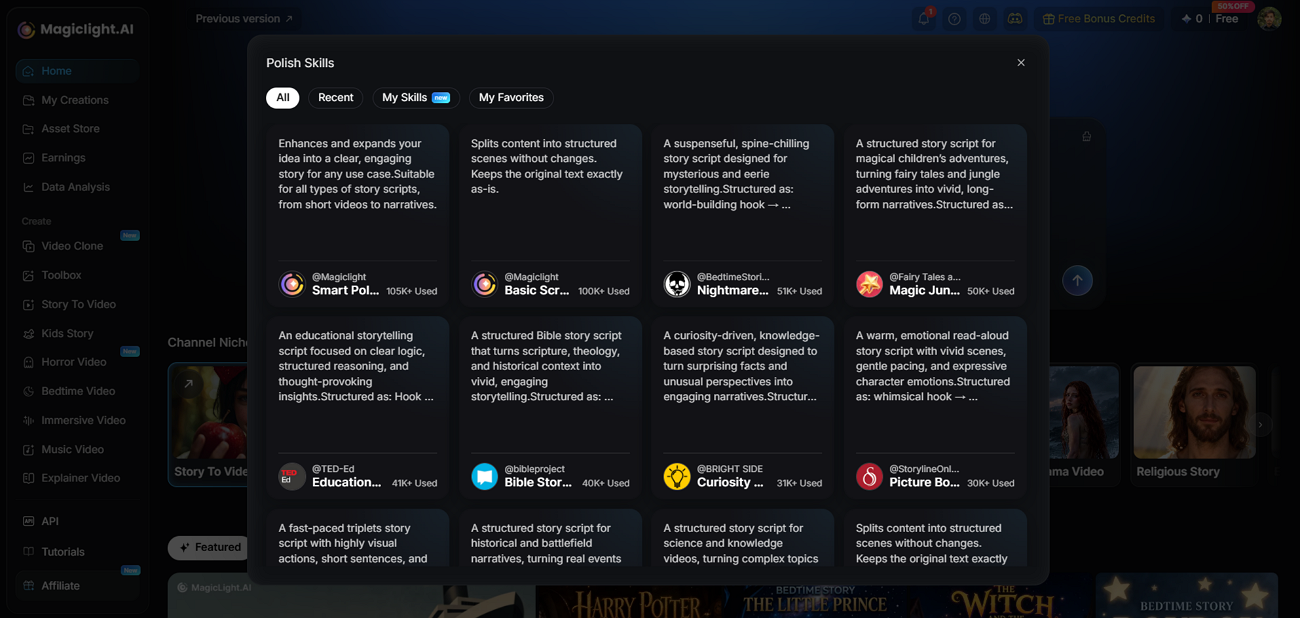Open the Discord icon in top bar

pyautogui.click(x=1015, y=19)
